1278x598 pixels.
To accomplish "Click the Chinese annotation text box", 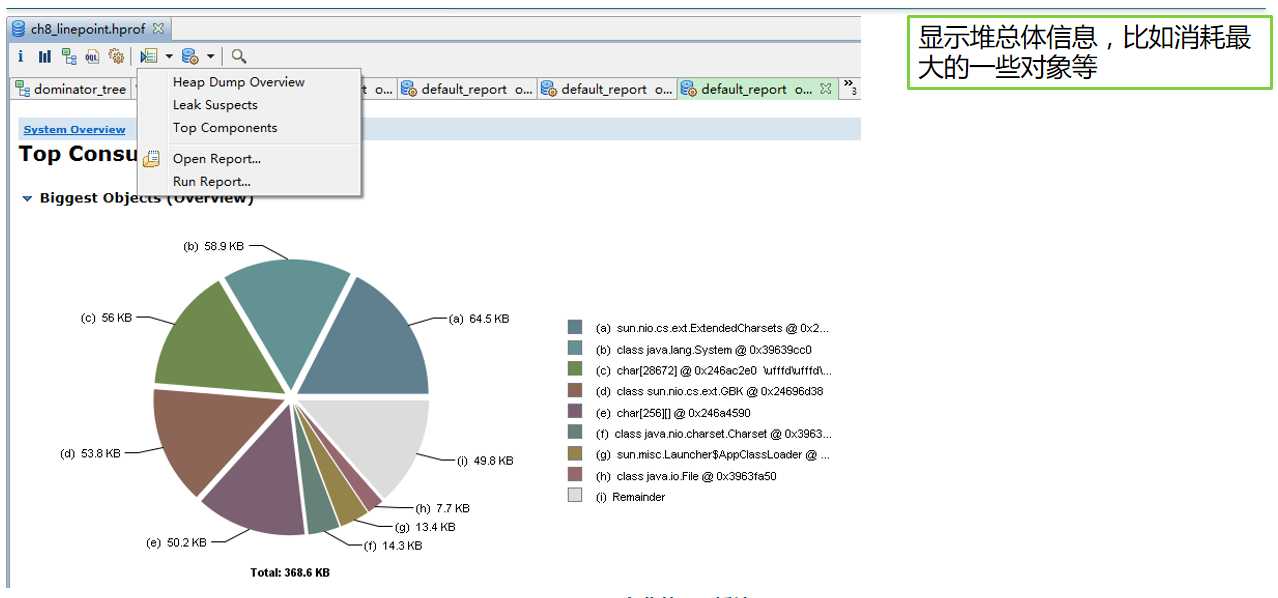I will pos(1090,53).
